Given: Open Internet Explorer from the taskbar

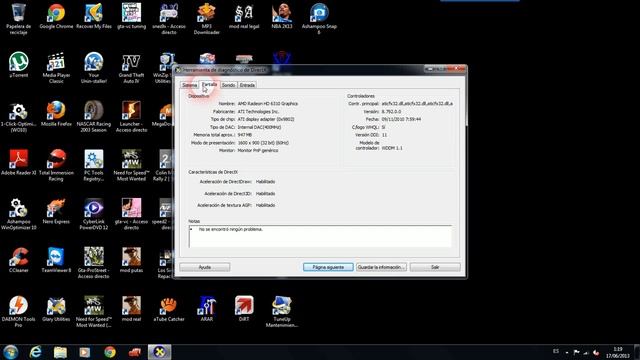Looking at the screenshot, I should point(36,352).
